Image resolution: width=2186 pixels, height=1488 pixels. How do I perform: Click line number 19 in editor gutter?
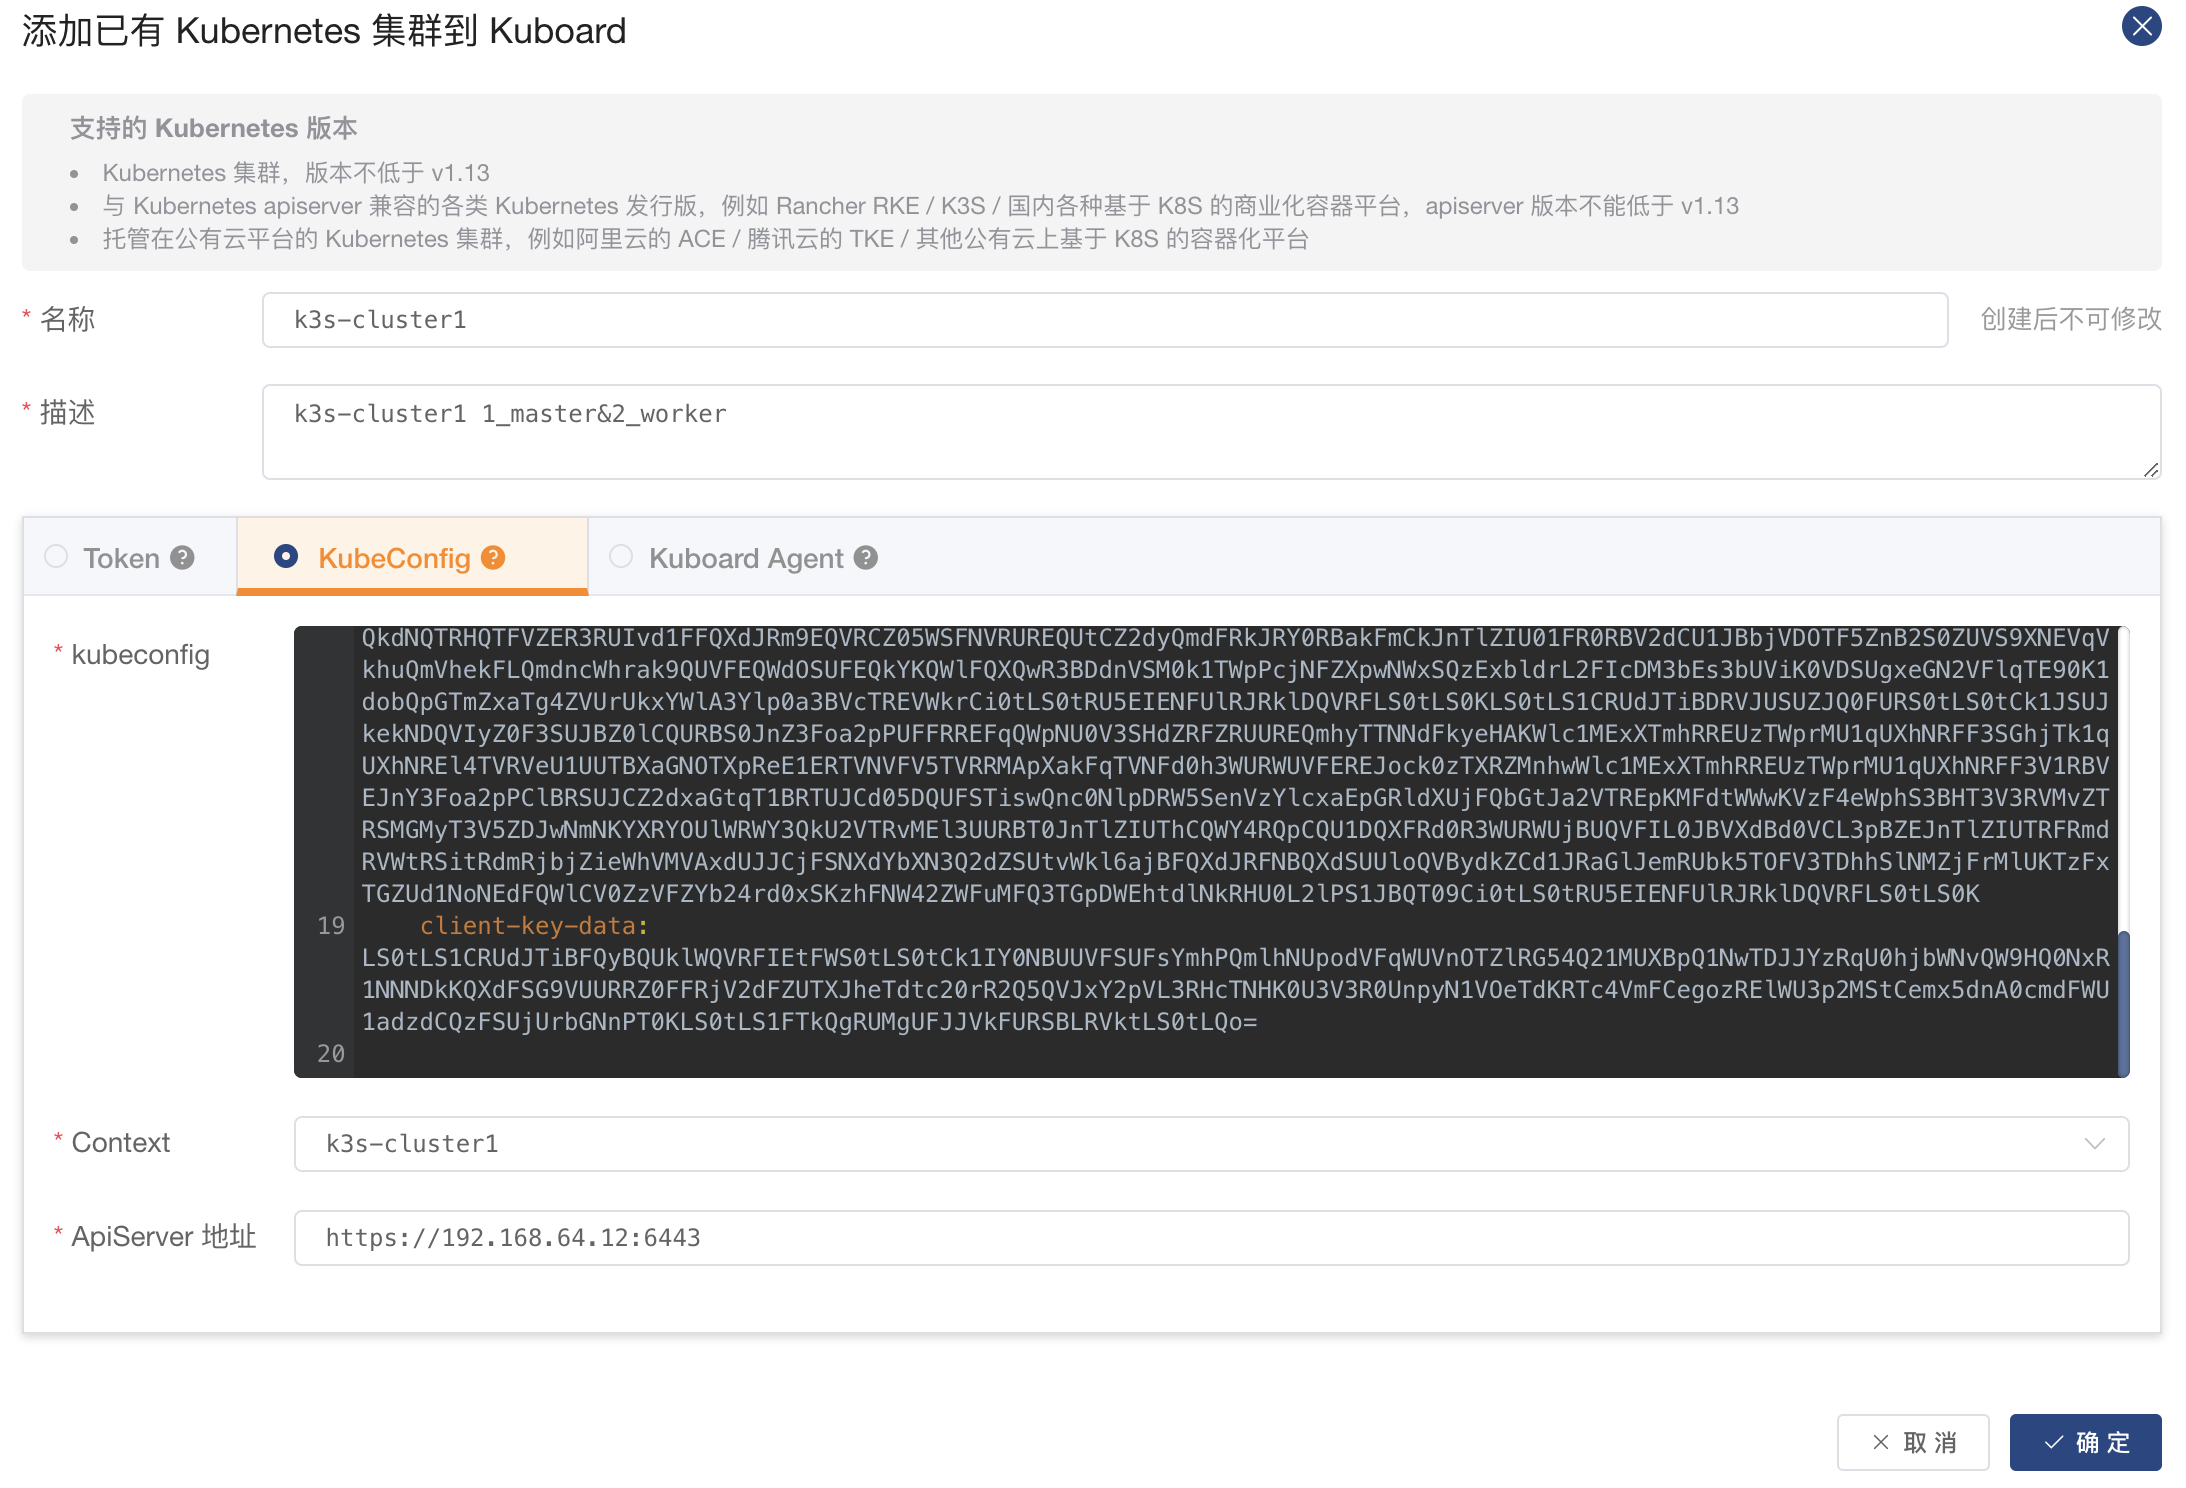click(x=331, y=926)
